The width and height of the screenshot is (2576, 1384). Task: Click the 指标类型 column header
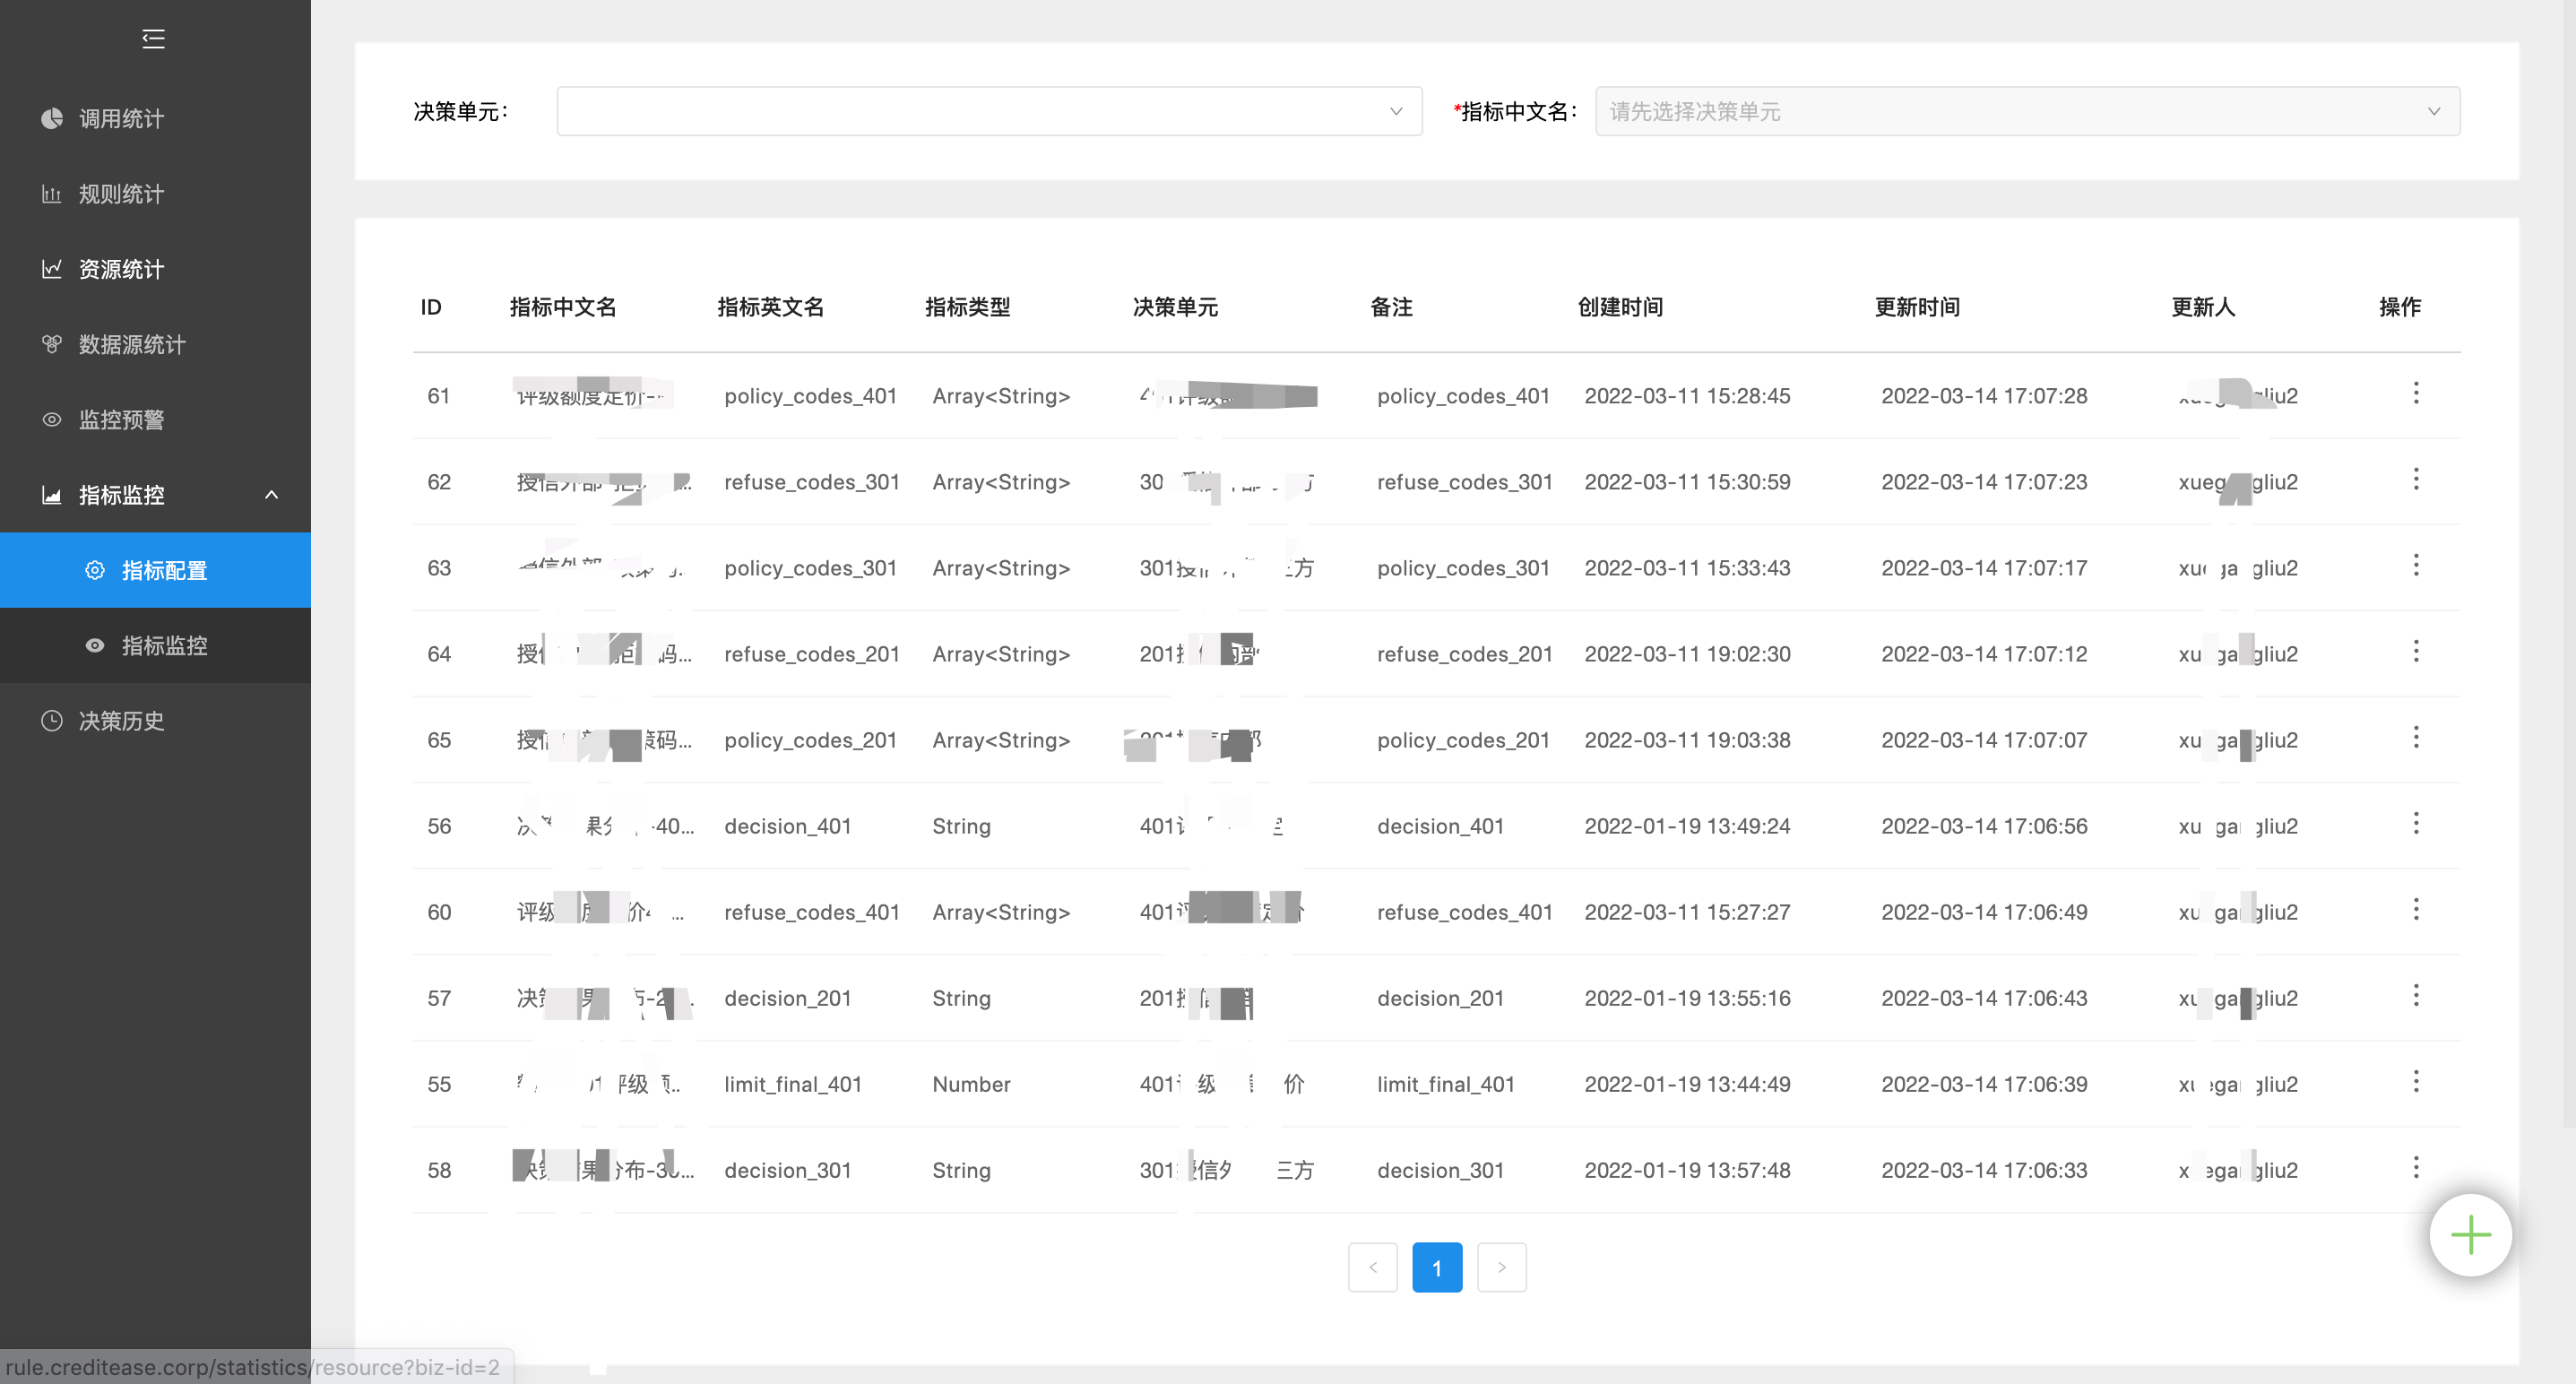pos(967,307)
